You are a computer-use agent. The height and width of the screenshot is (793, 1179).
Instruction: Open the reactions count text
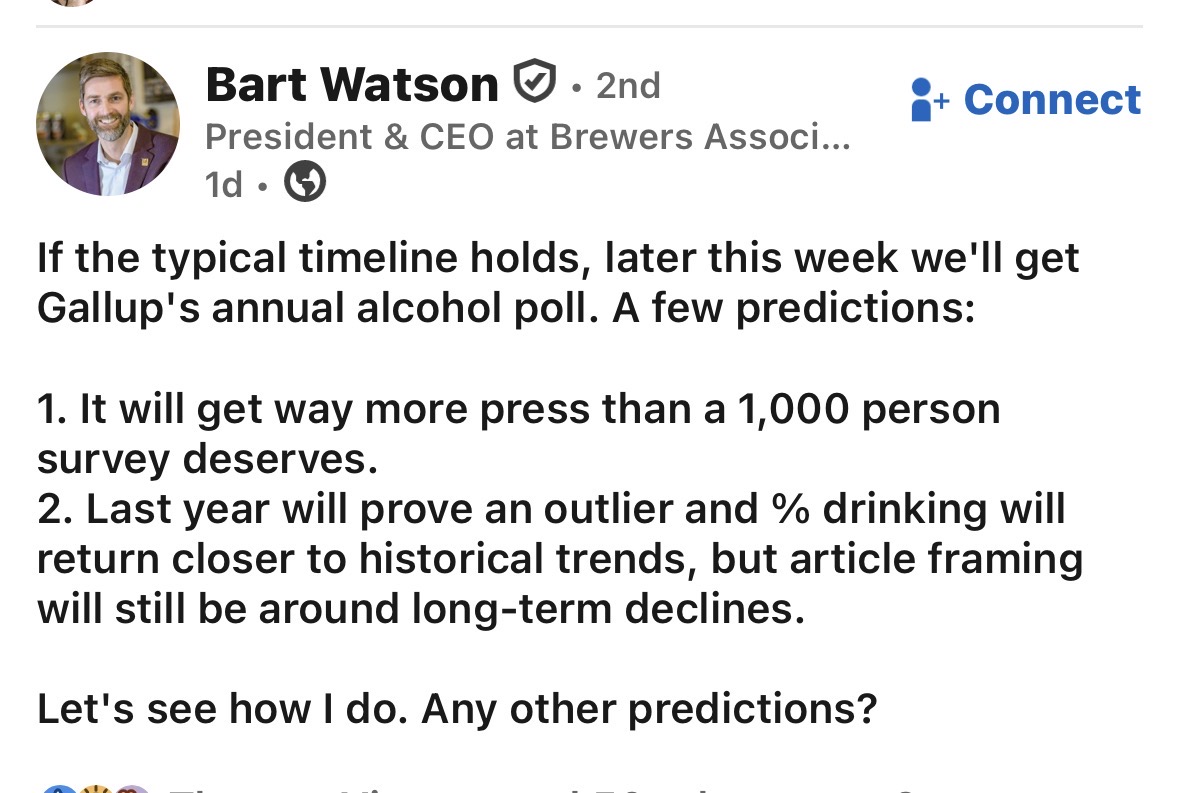pos(541,789)
